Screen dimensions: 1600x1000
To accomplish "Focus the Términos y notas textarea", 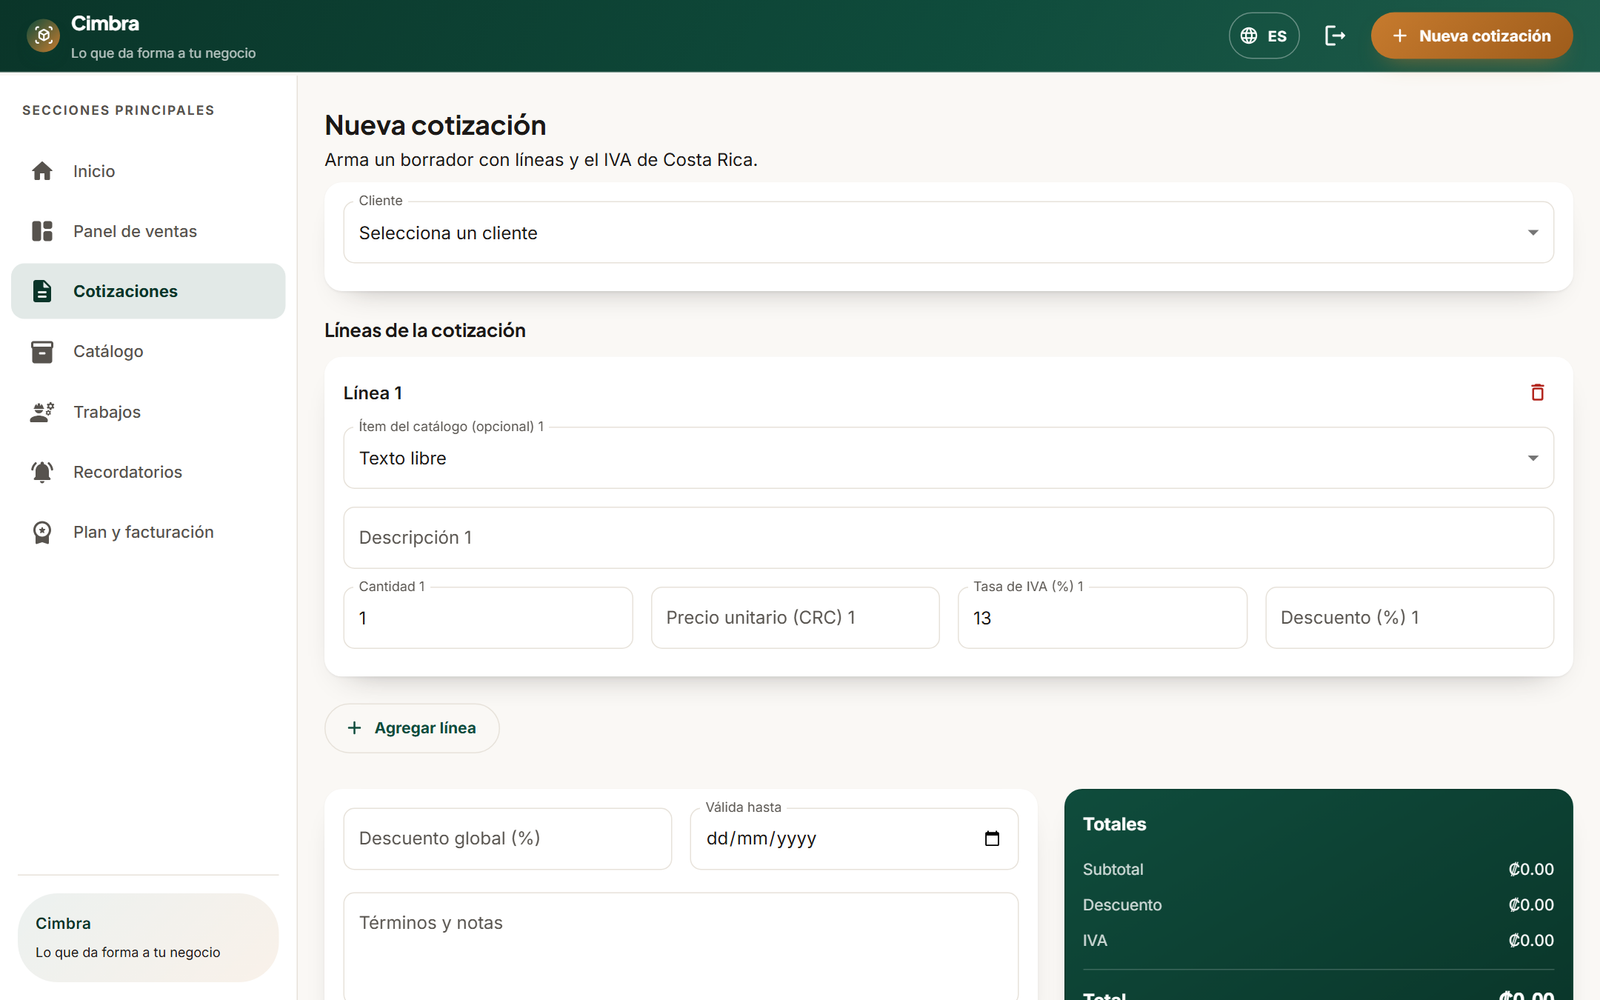I will click(x=681, y=946).
